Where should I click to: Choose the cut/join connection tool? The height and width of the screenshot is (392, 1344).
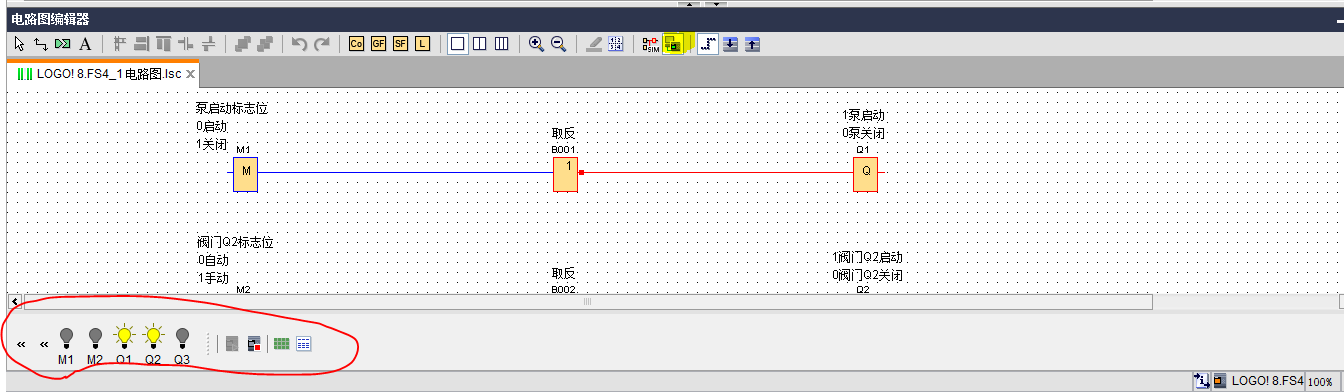63,44
